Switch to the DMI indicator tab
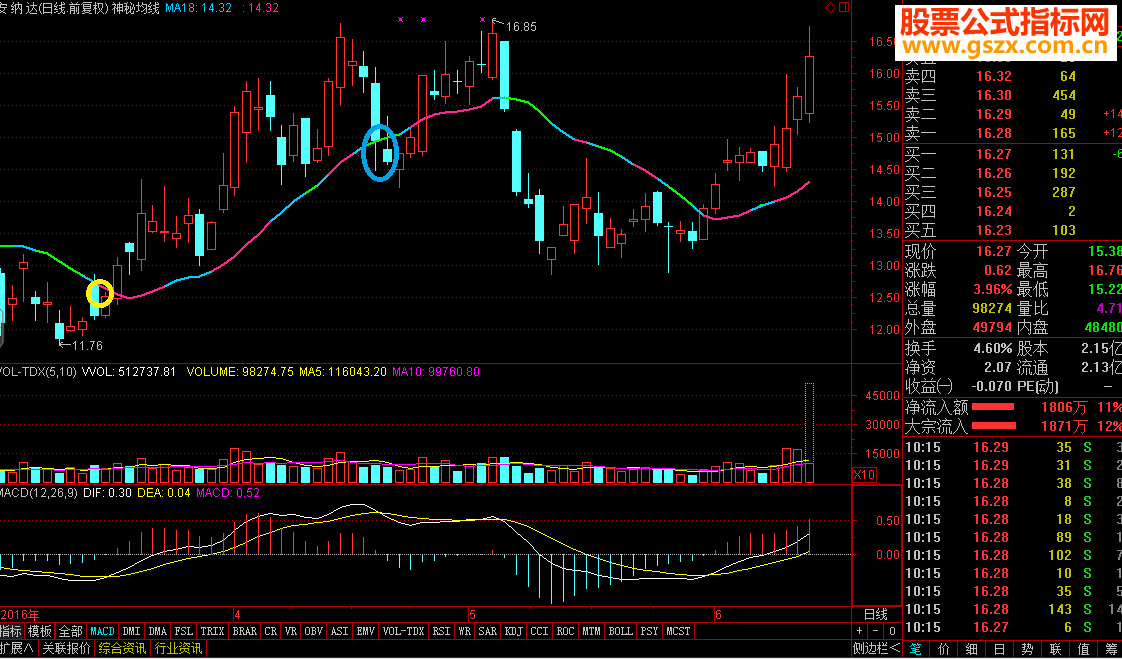 pos(131,632)
